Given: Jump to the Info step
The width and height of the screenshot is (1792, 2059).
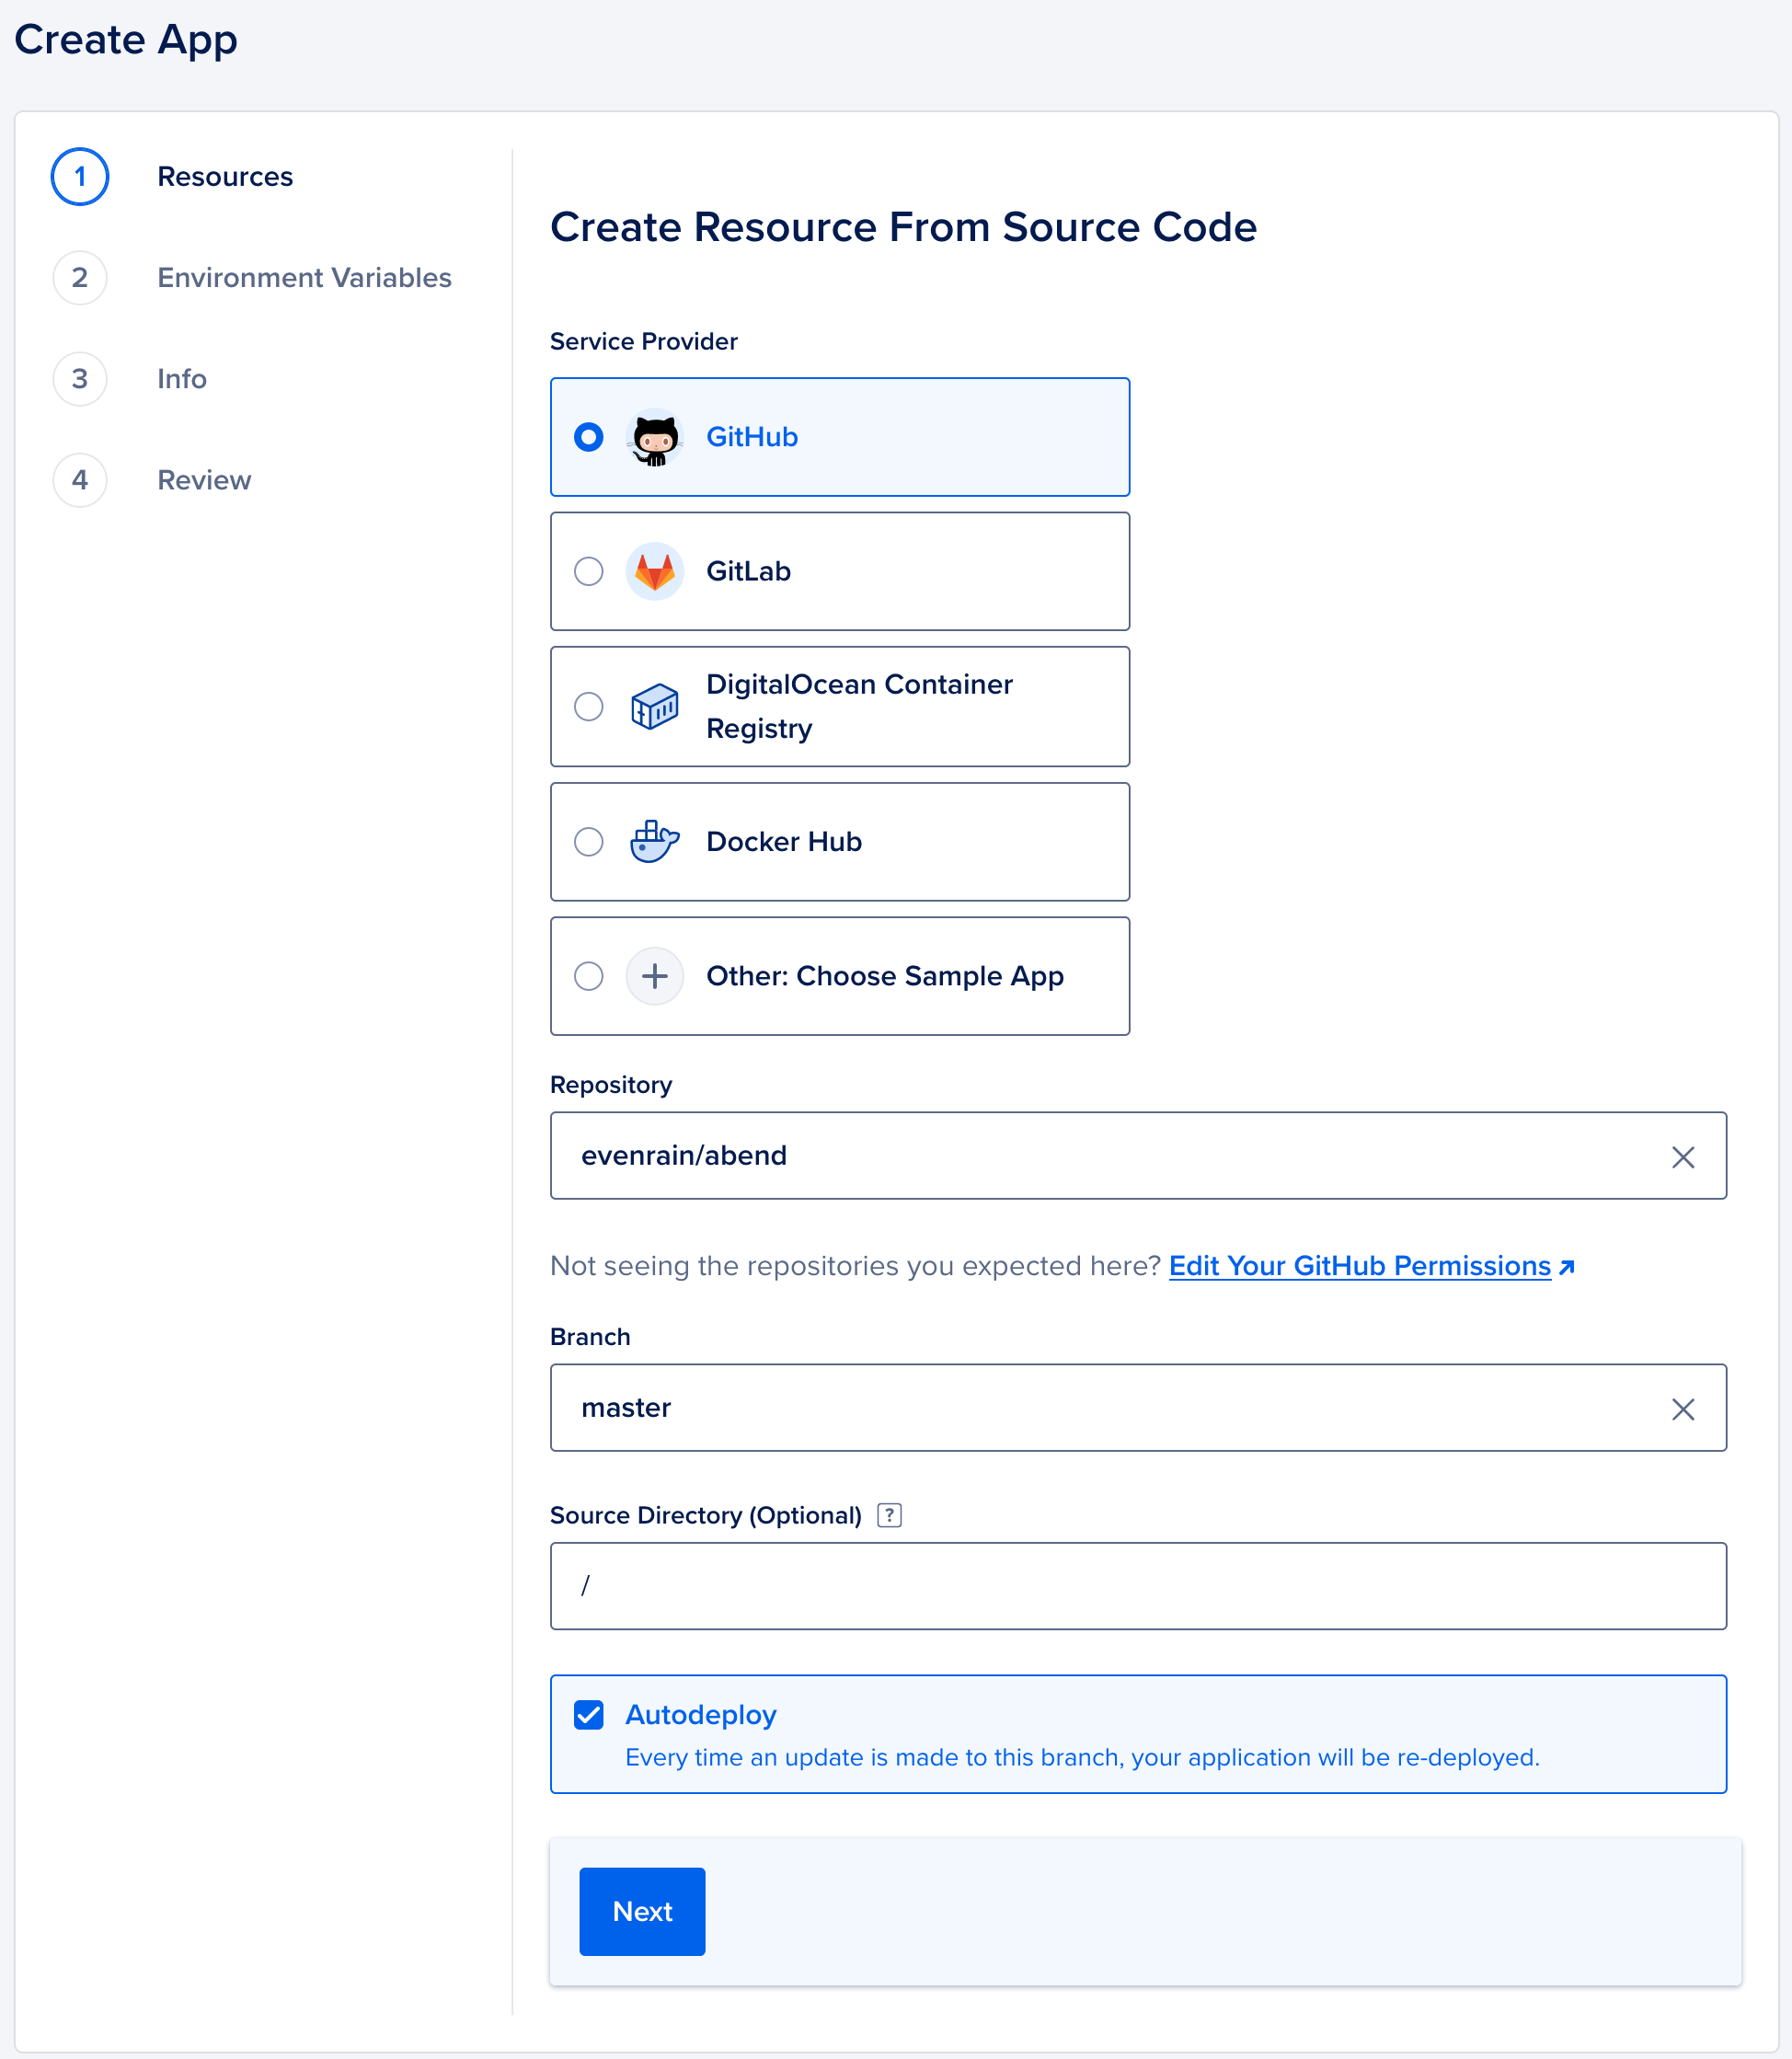Looking at the screenshot, I should (182, 379).
